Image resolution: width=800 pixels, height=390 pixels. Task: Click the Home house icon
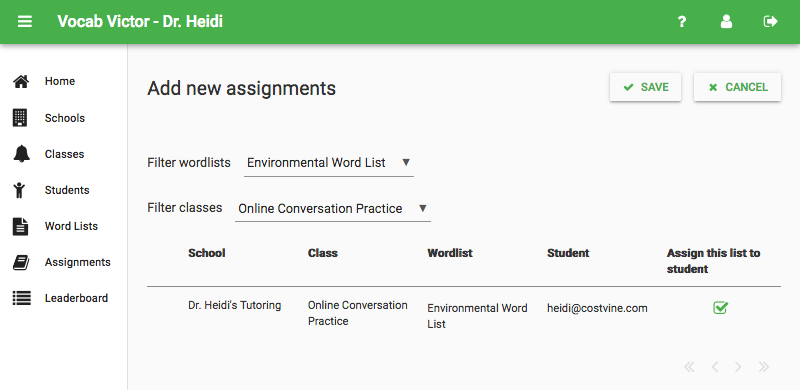click(x=21, y=81)
